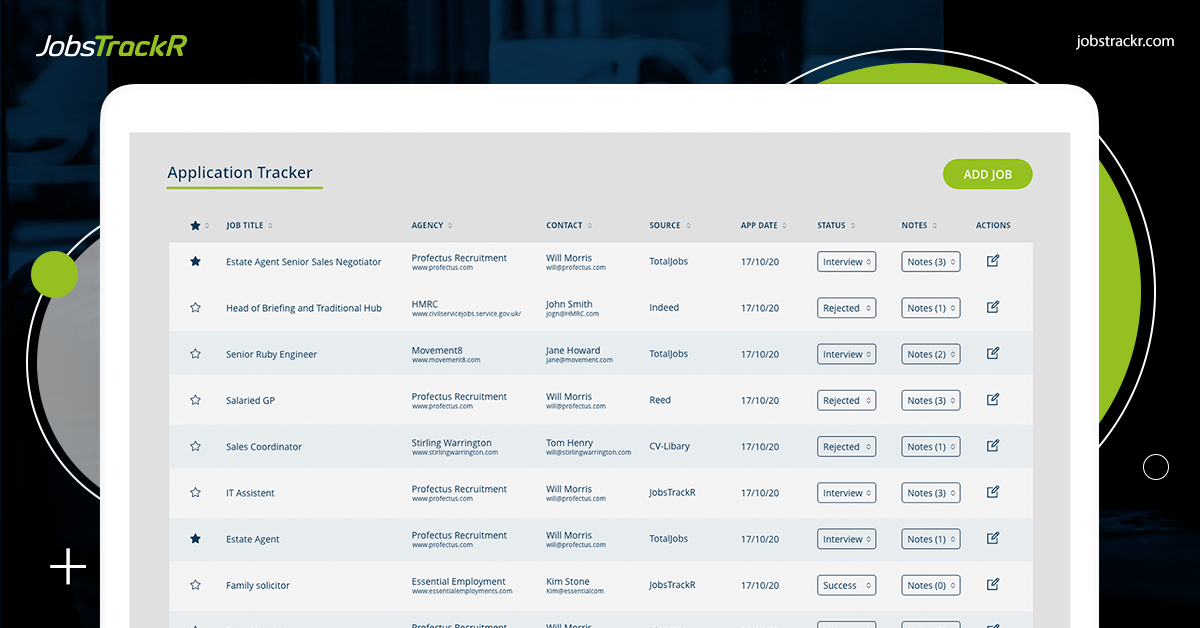Unfavorite Estate Agent Senior Sales Negotiator
This screenshot has height=628, width=1200.
[x=195, y=261]
